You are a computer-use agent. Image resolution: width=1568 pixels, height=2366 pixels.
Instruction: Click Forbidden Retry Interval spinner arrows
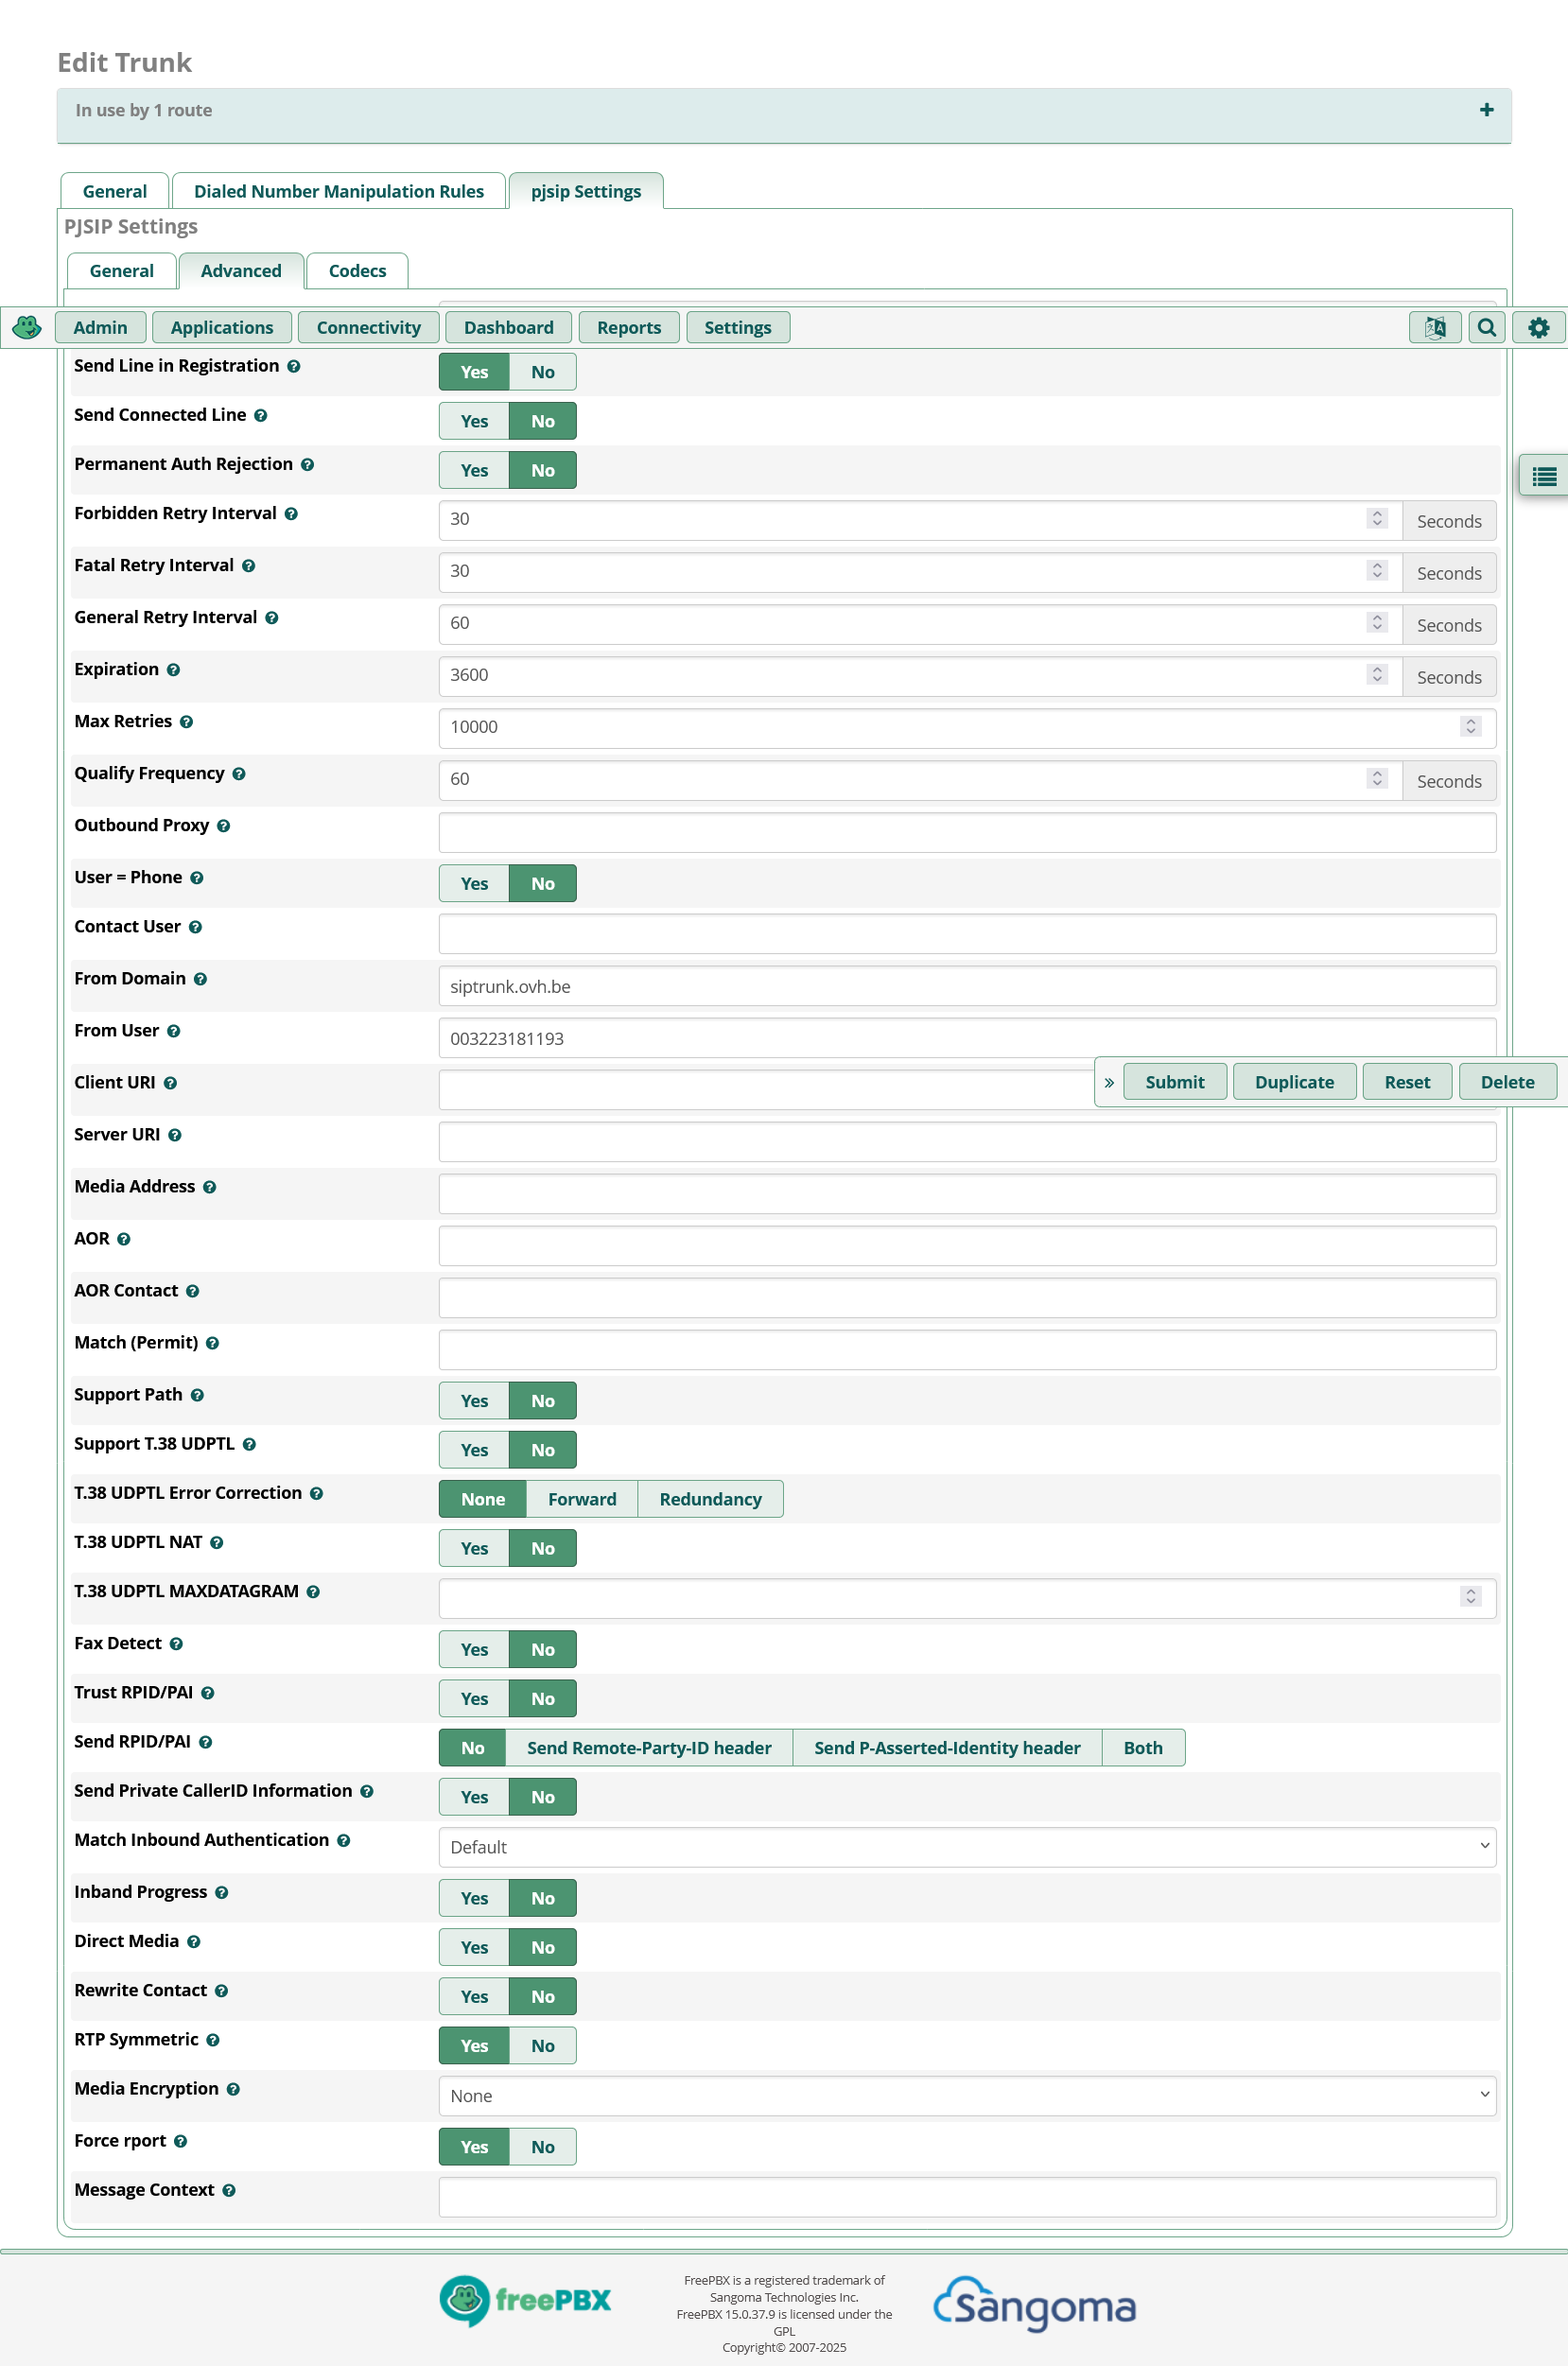tap(1377, 518)
